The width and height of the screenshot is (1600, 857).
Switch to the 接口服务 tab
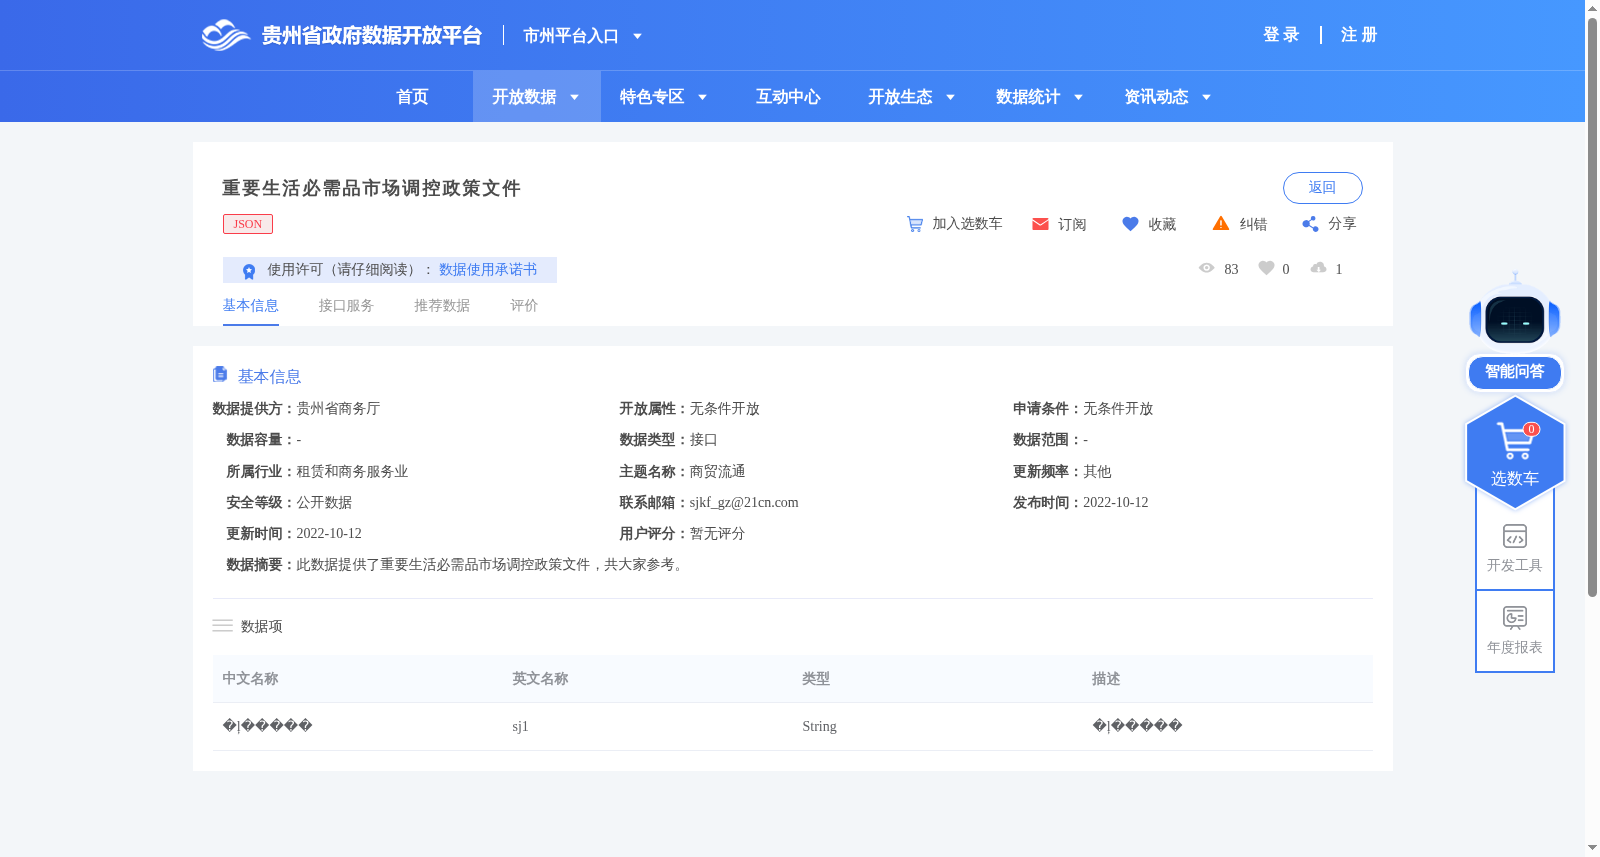[x=346, y=306]
